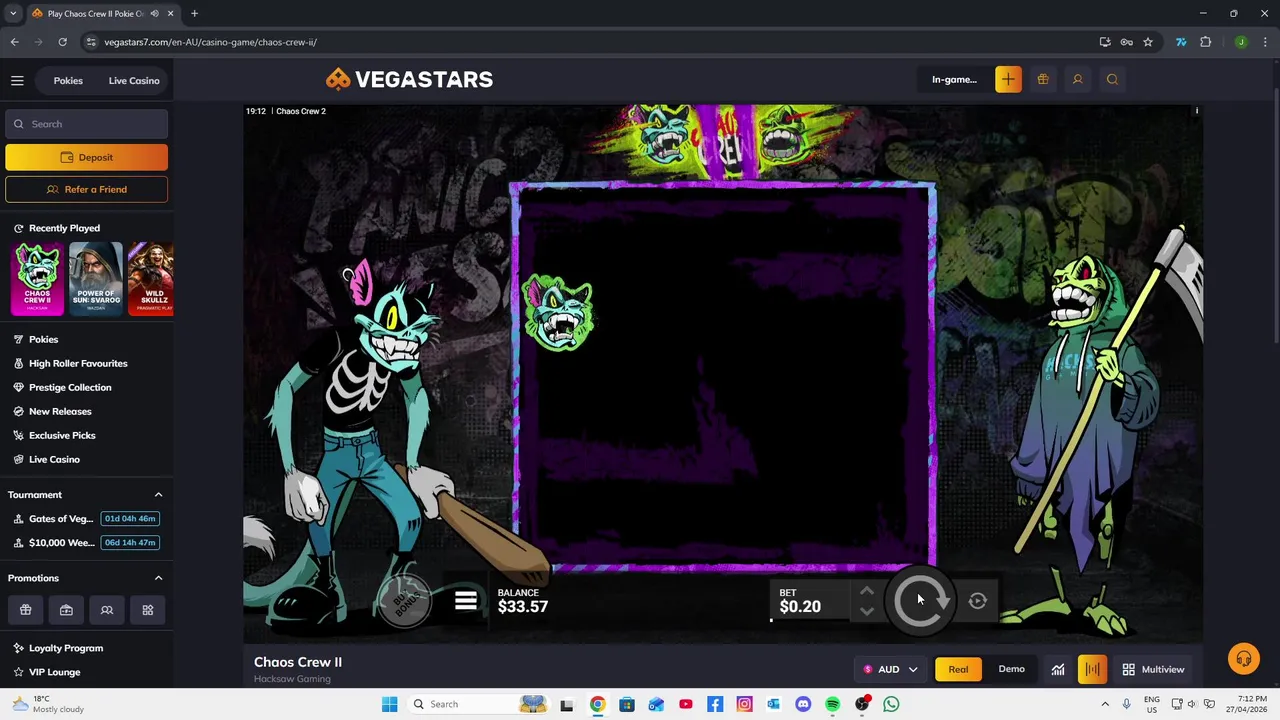Viewport: 1280px width, 720px height.
Task: Collapse the Tournament section
Action: (158, 495)
